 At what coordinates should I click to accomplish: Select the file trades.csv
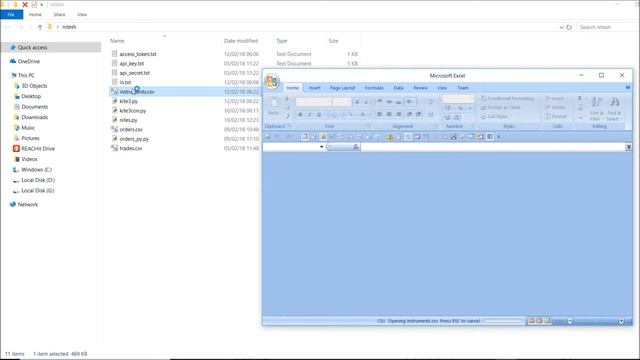[x=131, y=148]
